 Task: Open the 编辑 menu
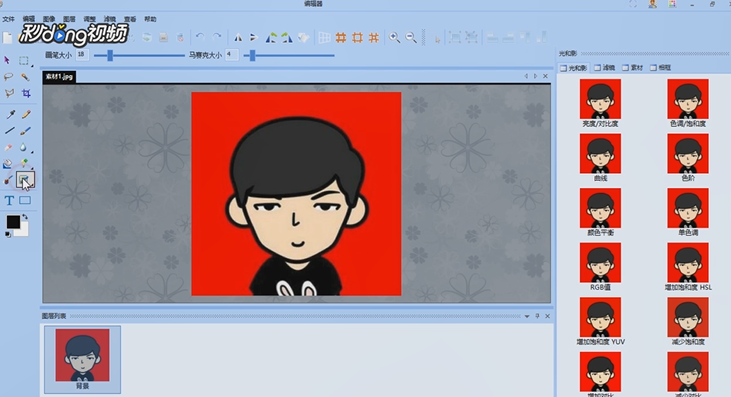pyautogui.click(x=29, y=19)
